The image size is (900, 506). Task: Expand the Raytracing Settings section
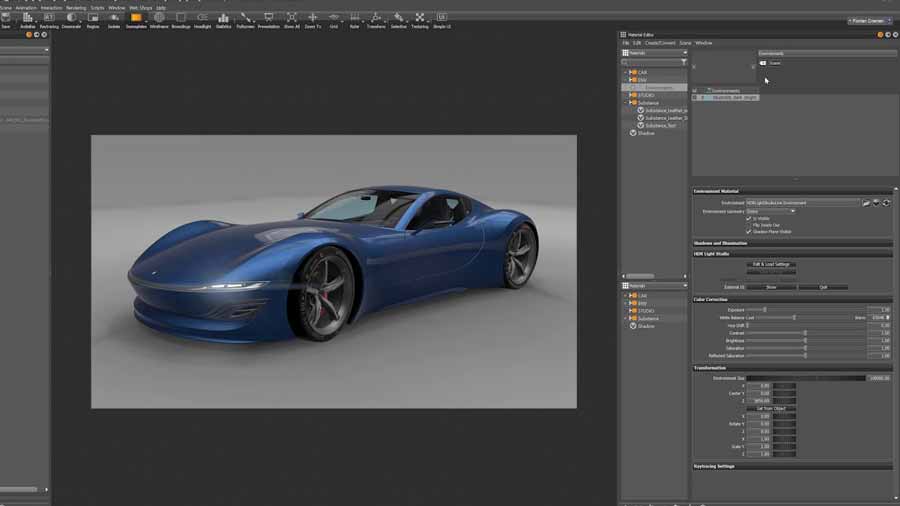(714, 466)
